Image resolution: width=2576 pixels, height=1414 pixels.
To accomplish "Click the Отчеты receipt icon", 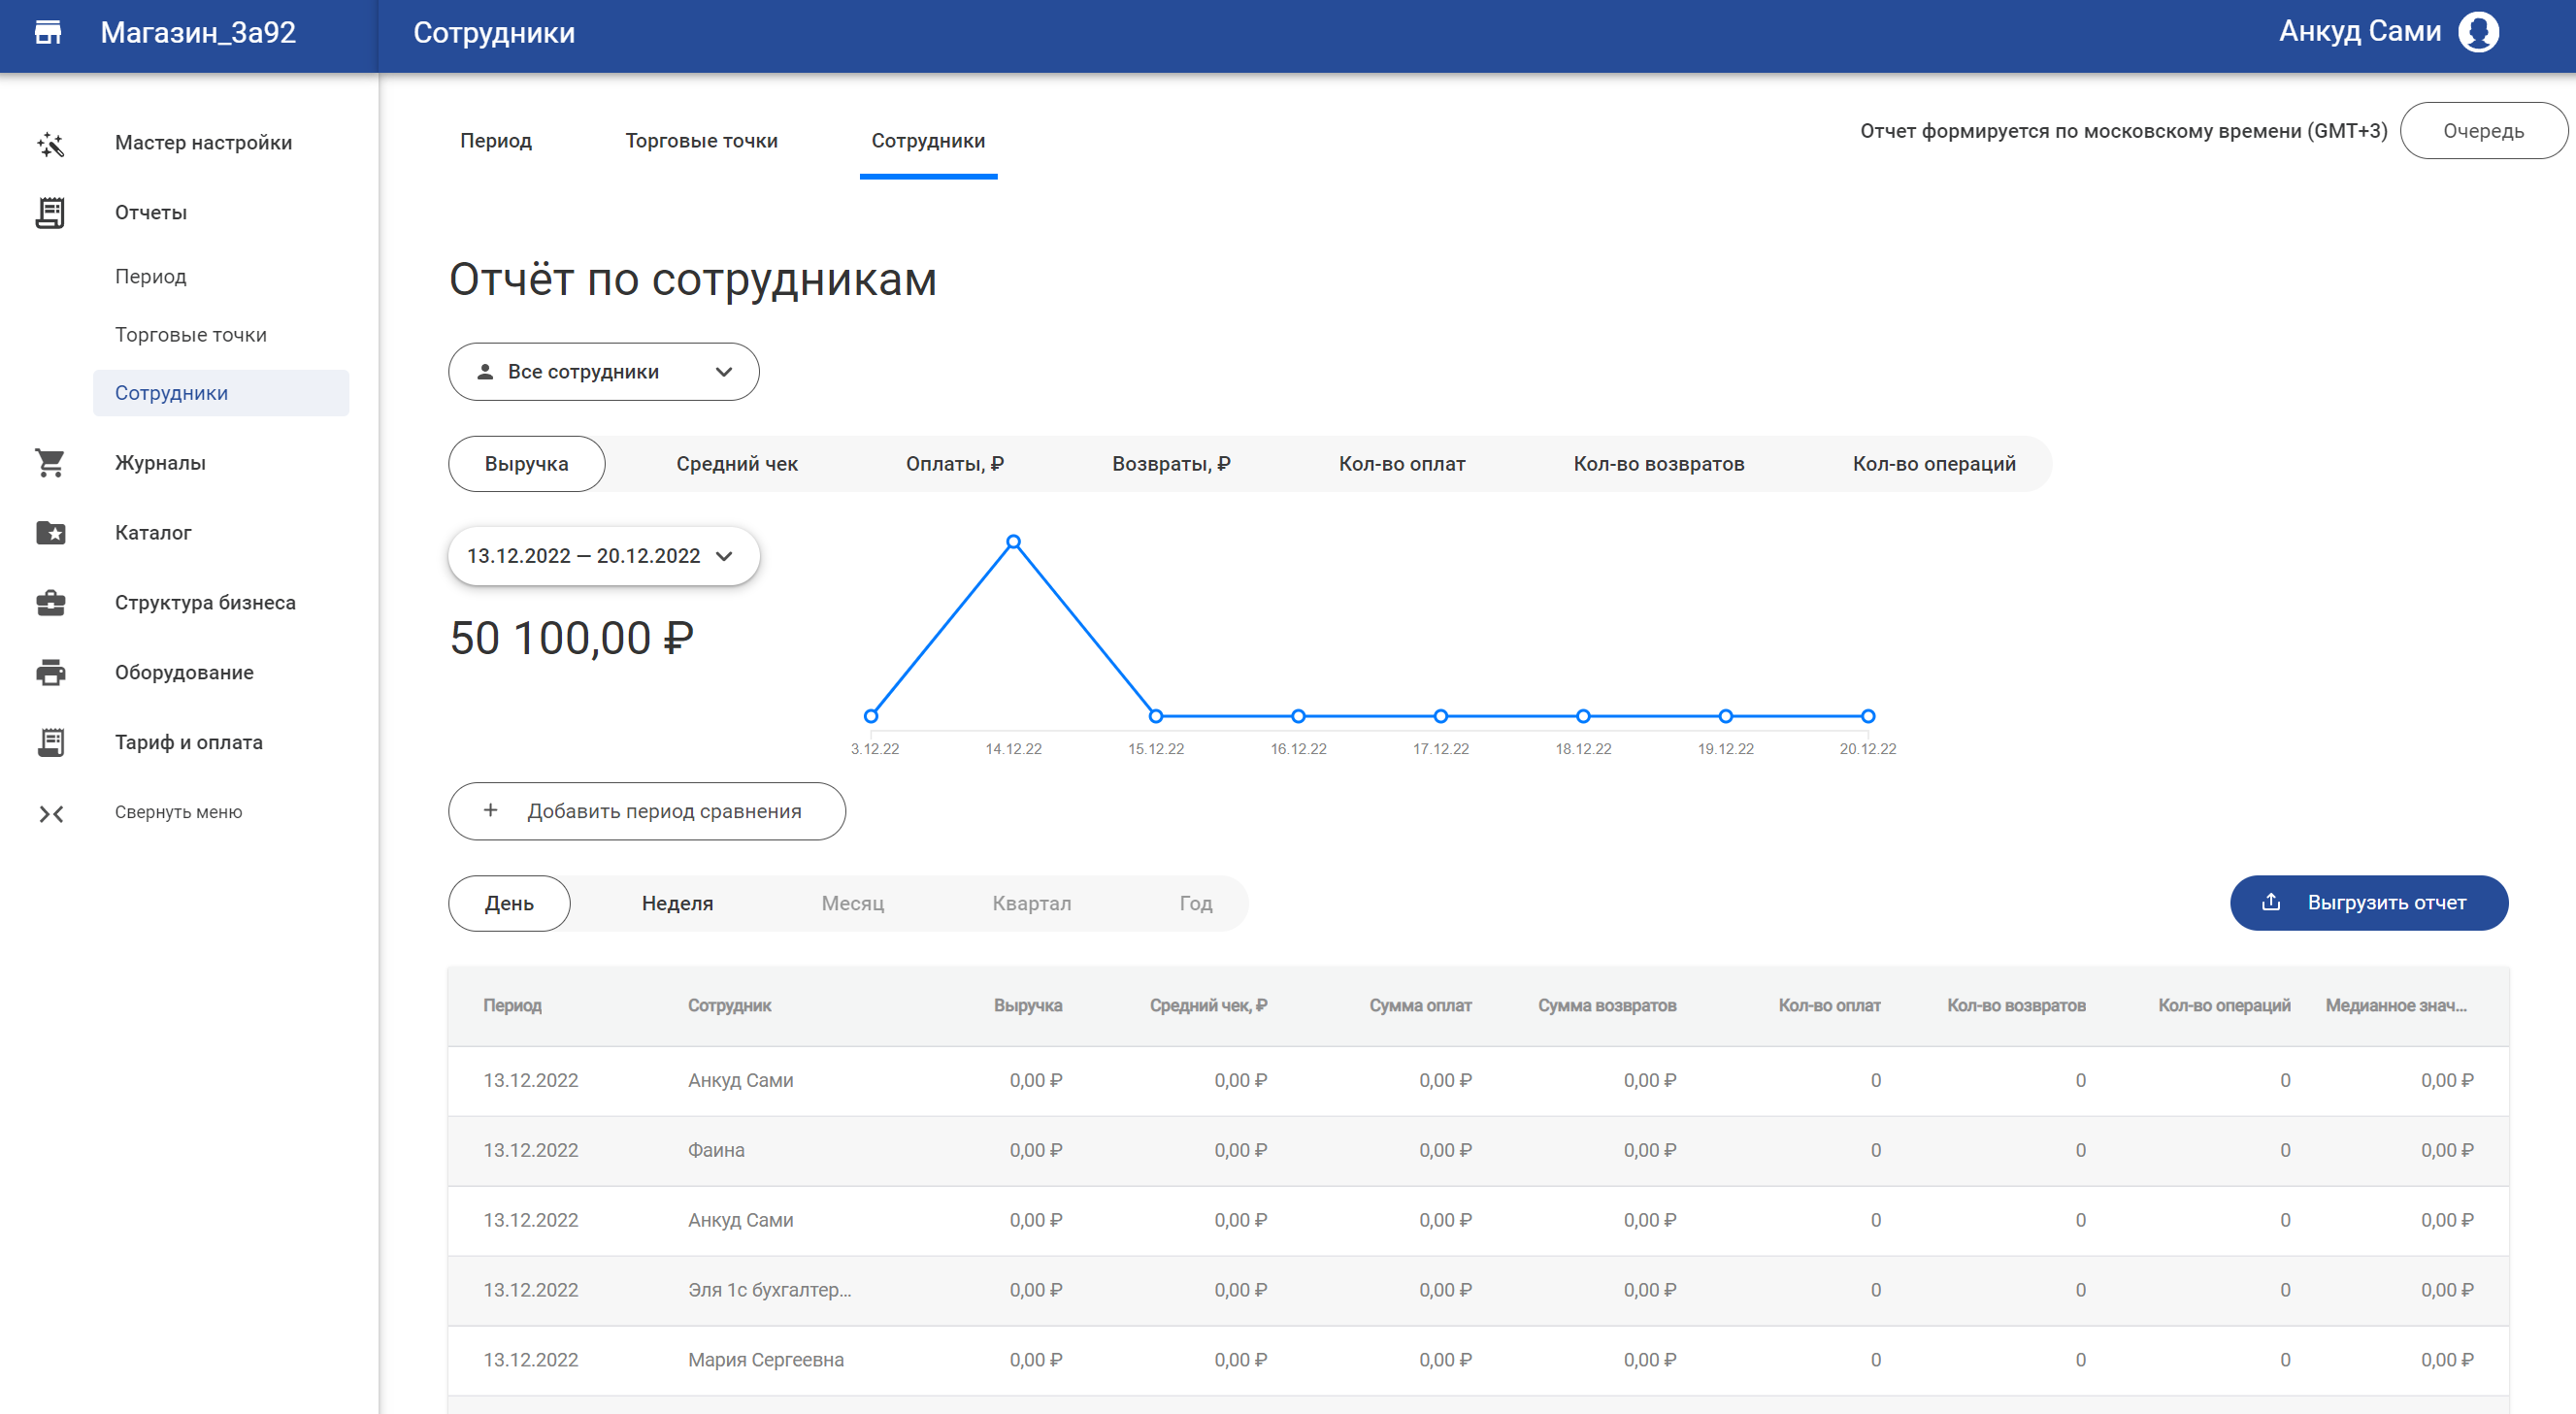I will (50, 212).
